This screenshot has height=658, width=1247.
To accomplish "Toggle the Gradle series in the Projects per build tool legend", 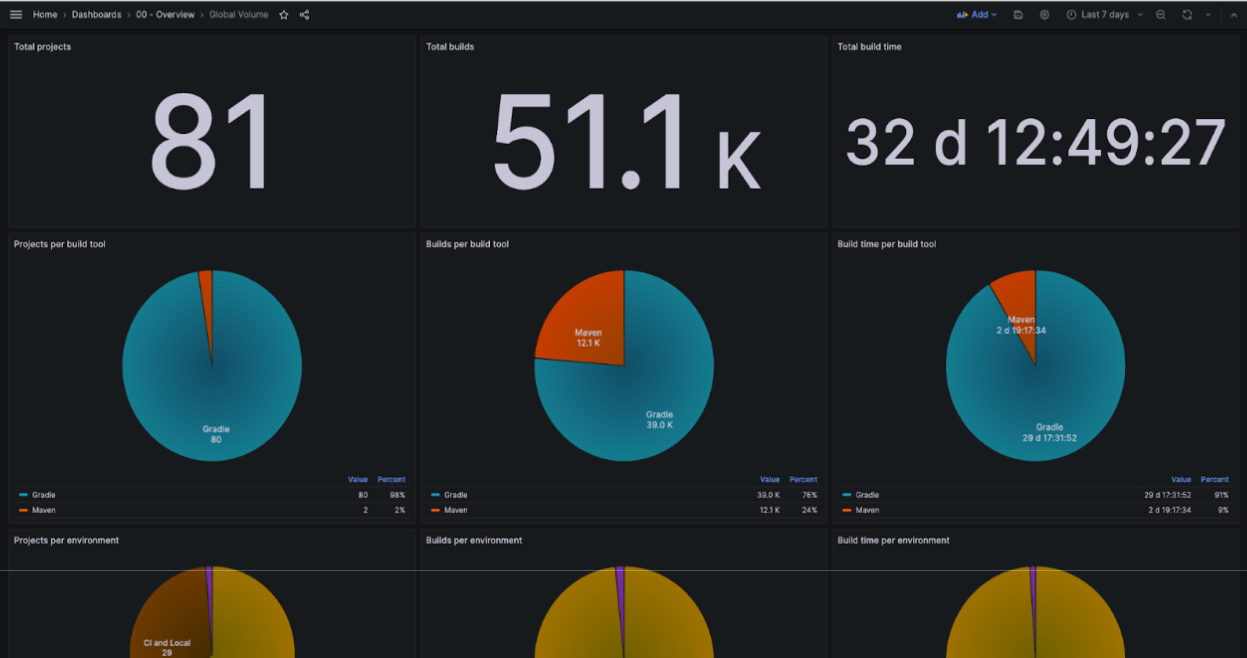I will (44, 495).
